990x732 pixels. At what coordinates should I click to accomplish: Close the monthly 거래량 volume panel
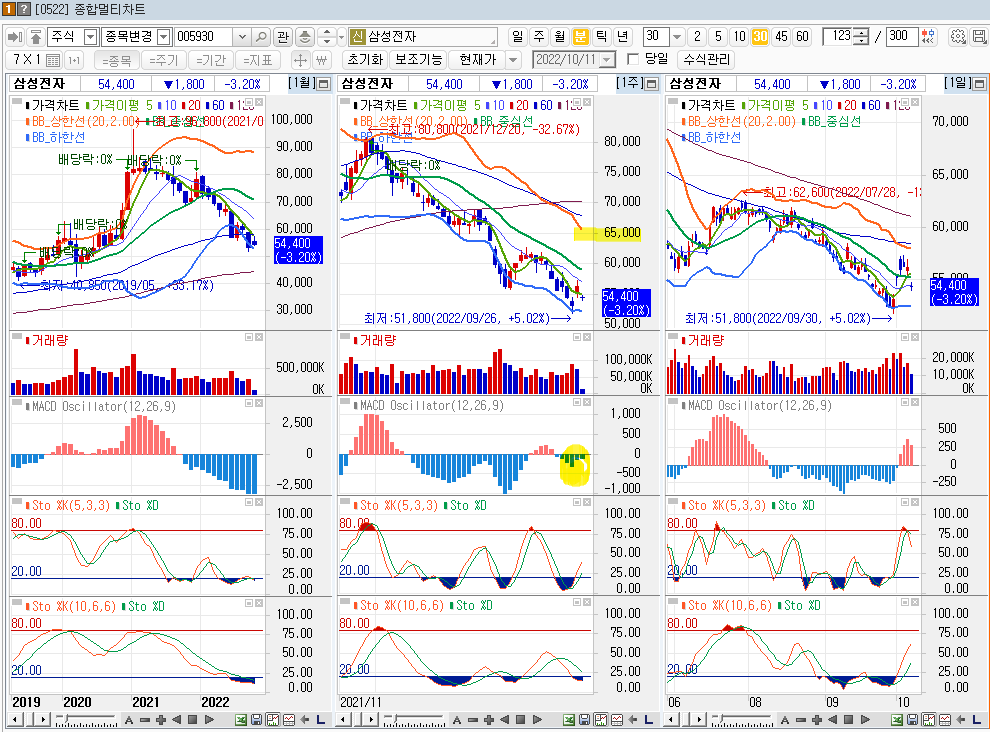tap(259, 337)
